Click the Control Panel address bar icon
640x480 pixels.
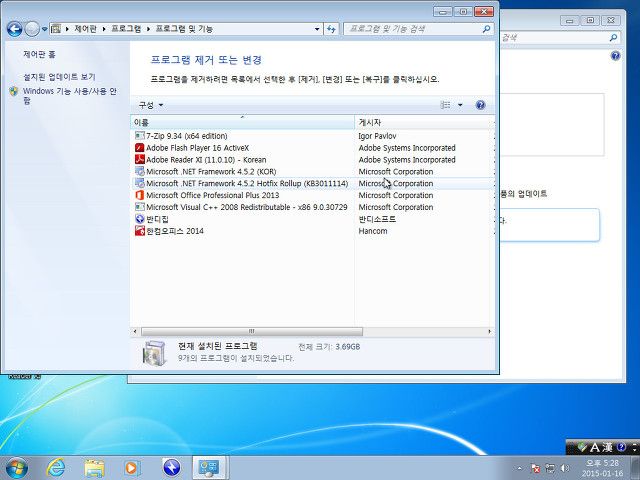[x=56, y=29]
